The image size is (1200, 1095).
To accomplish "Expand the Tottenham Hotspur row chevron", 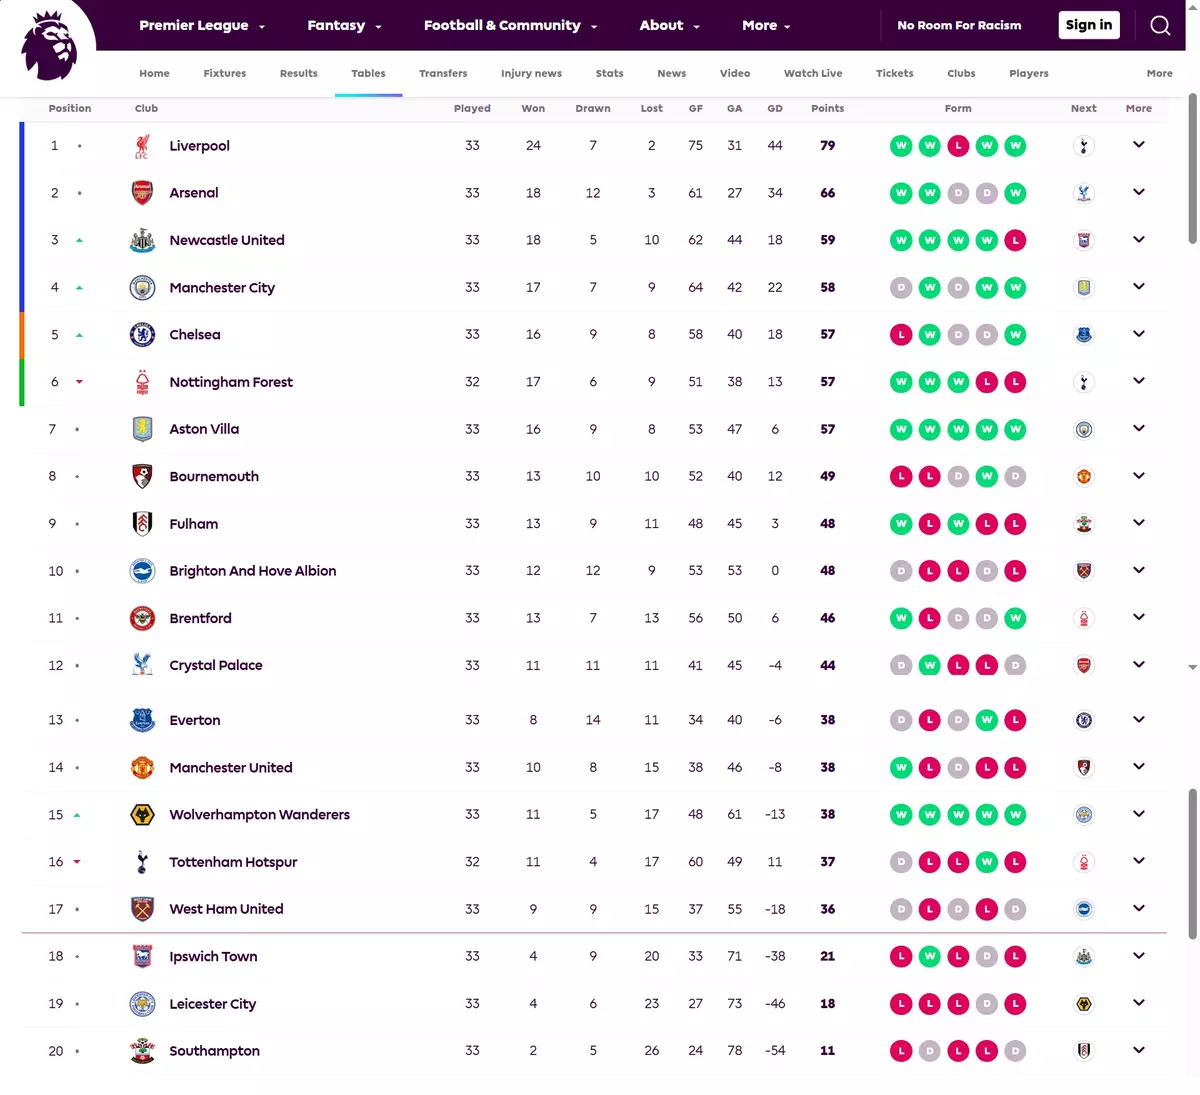I will (1138, 861).
